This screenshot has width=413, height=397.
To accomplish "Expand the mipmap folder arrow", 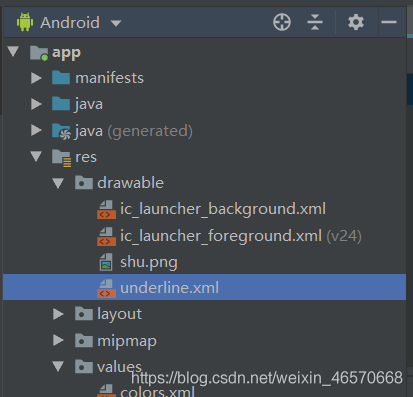I will (x=58, y=340).
